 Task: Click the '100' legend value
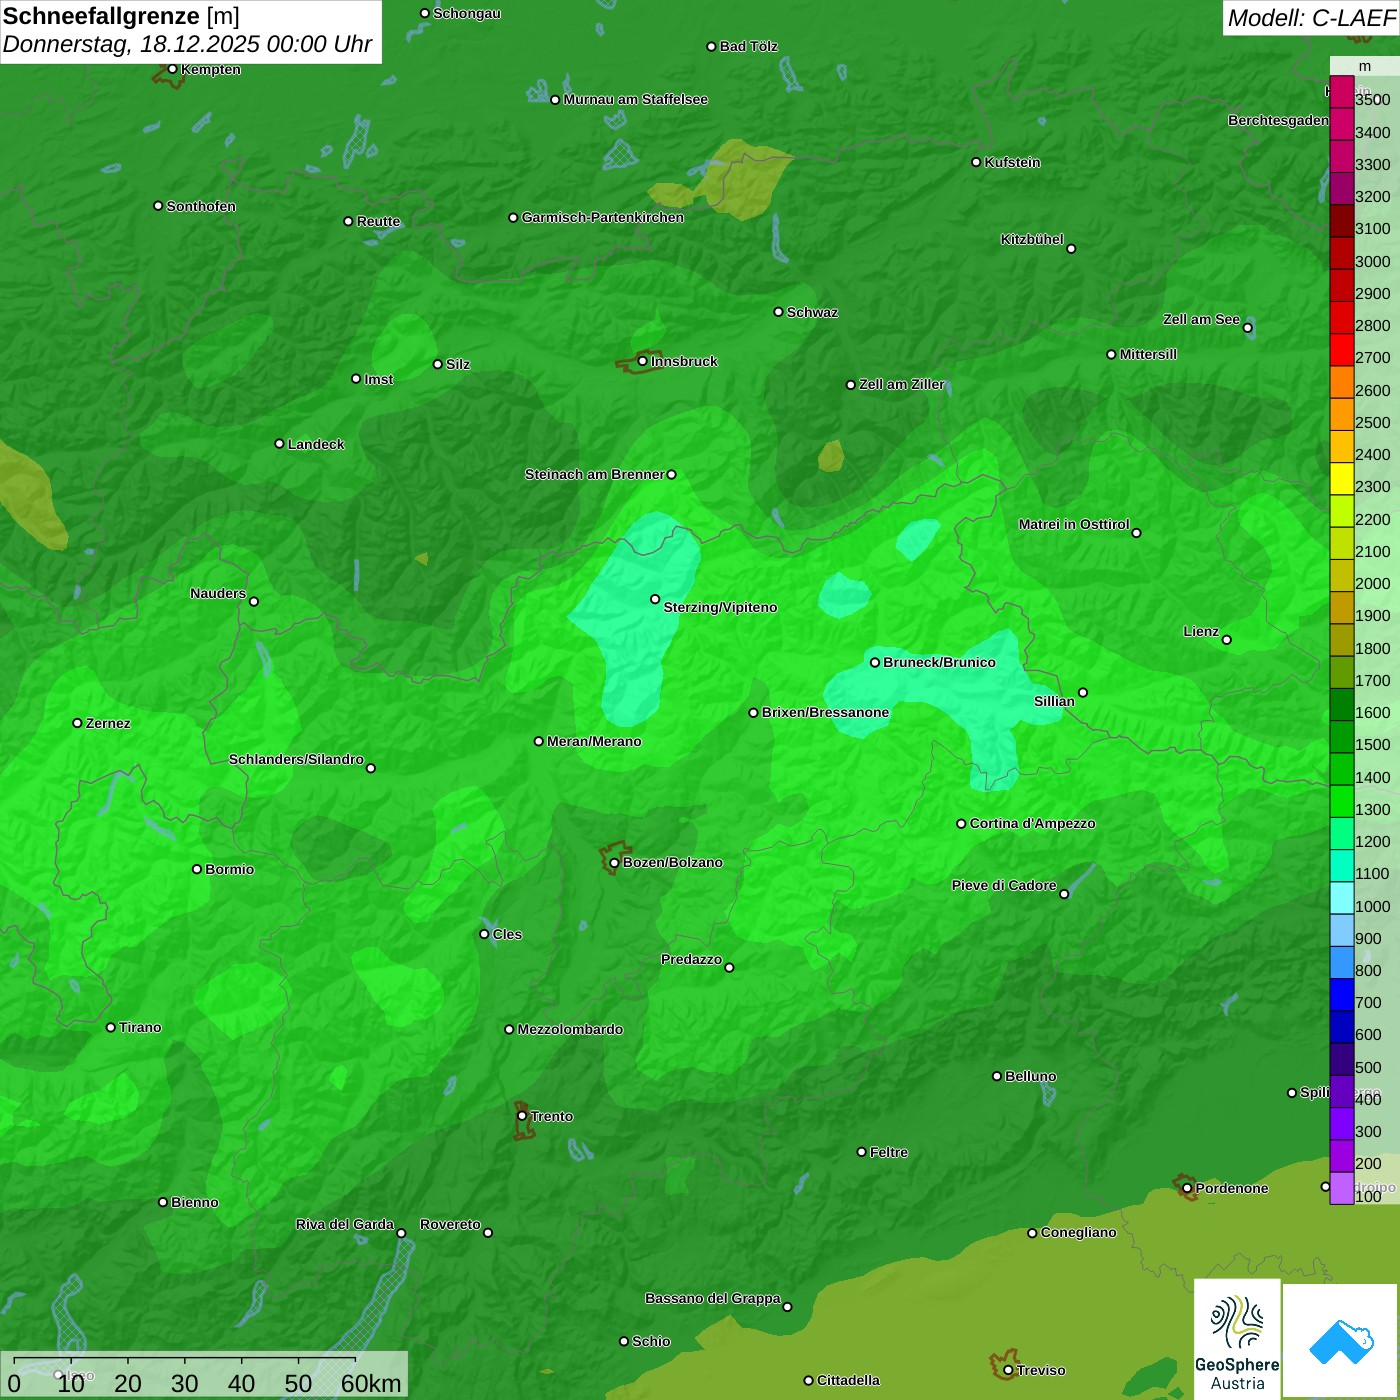coord(1368,1196)
